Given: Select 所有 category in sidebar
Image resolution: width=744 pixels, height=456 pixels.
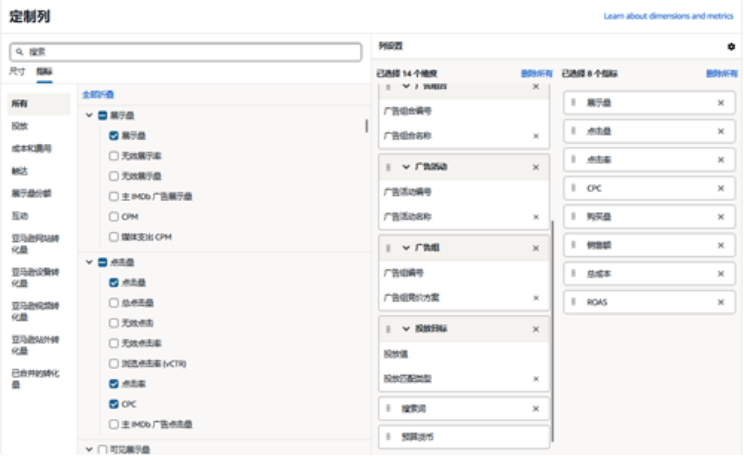Looking at the screenshot, I should [x=39, y=103].
